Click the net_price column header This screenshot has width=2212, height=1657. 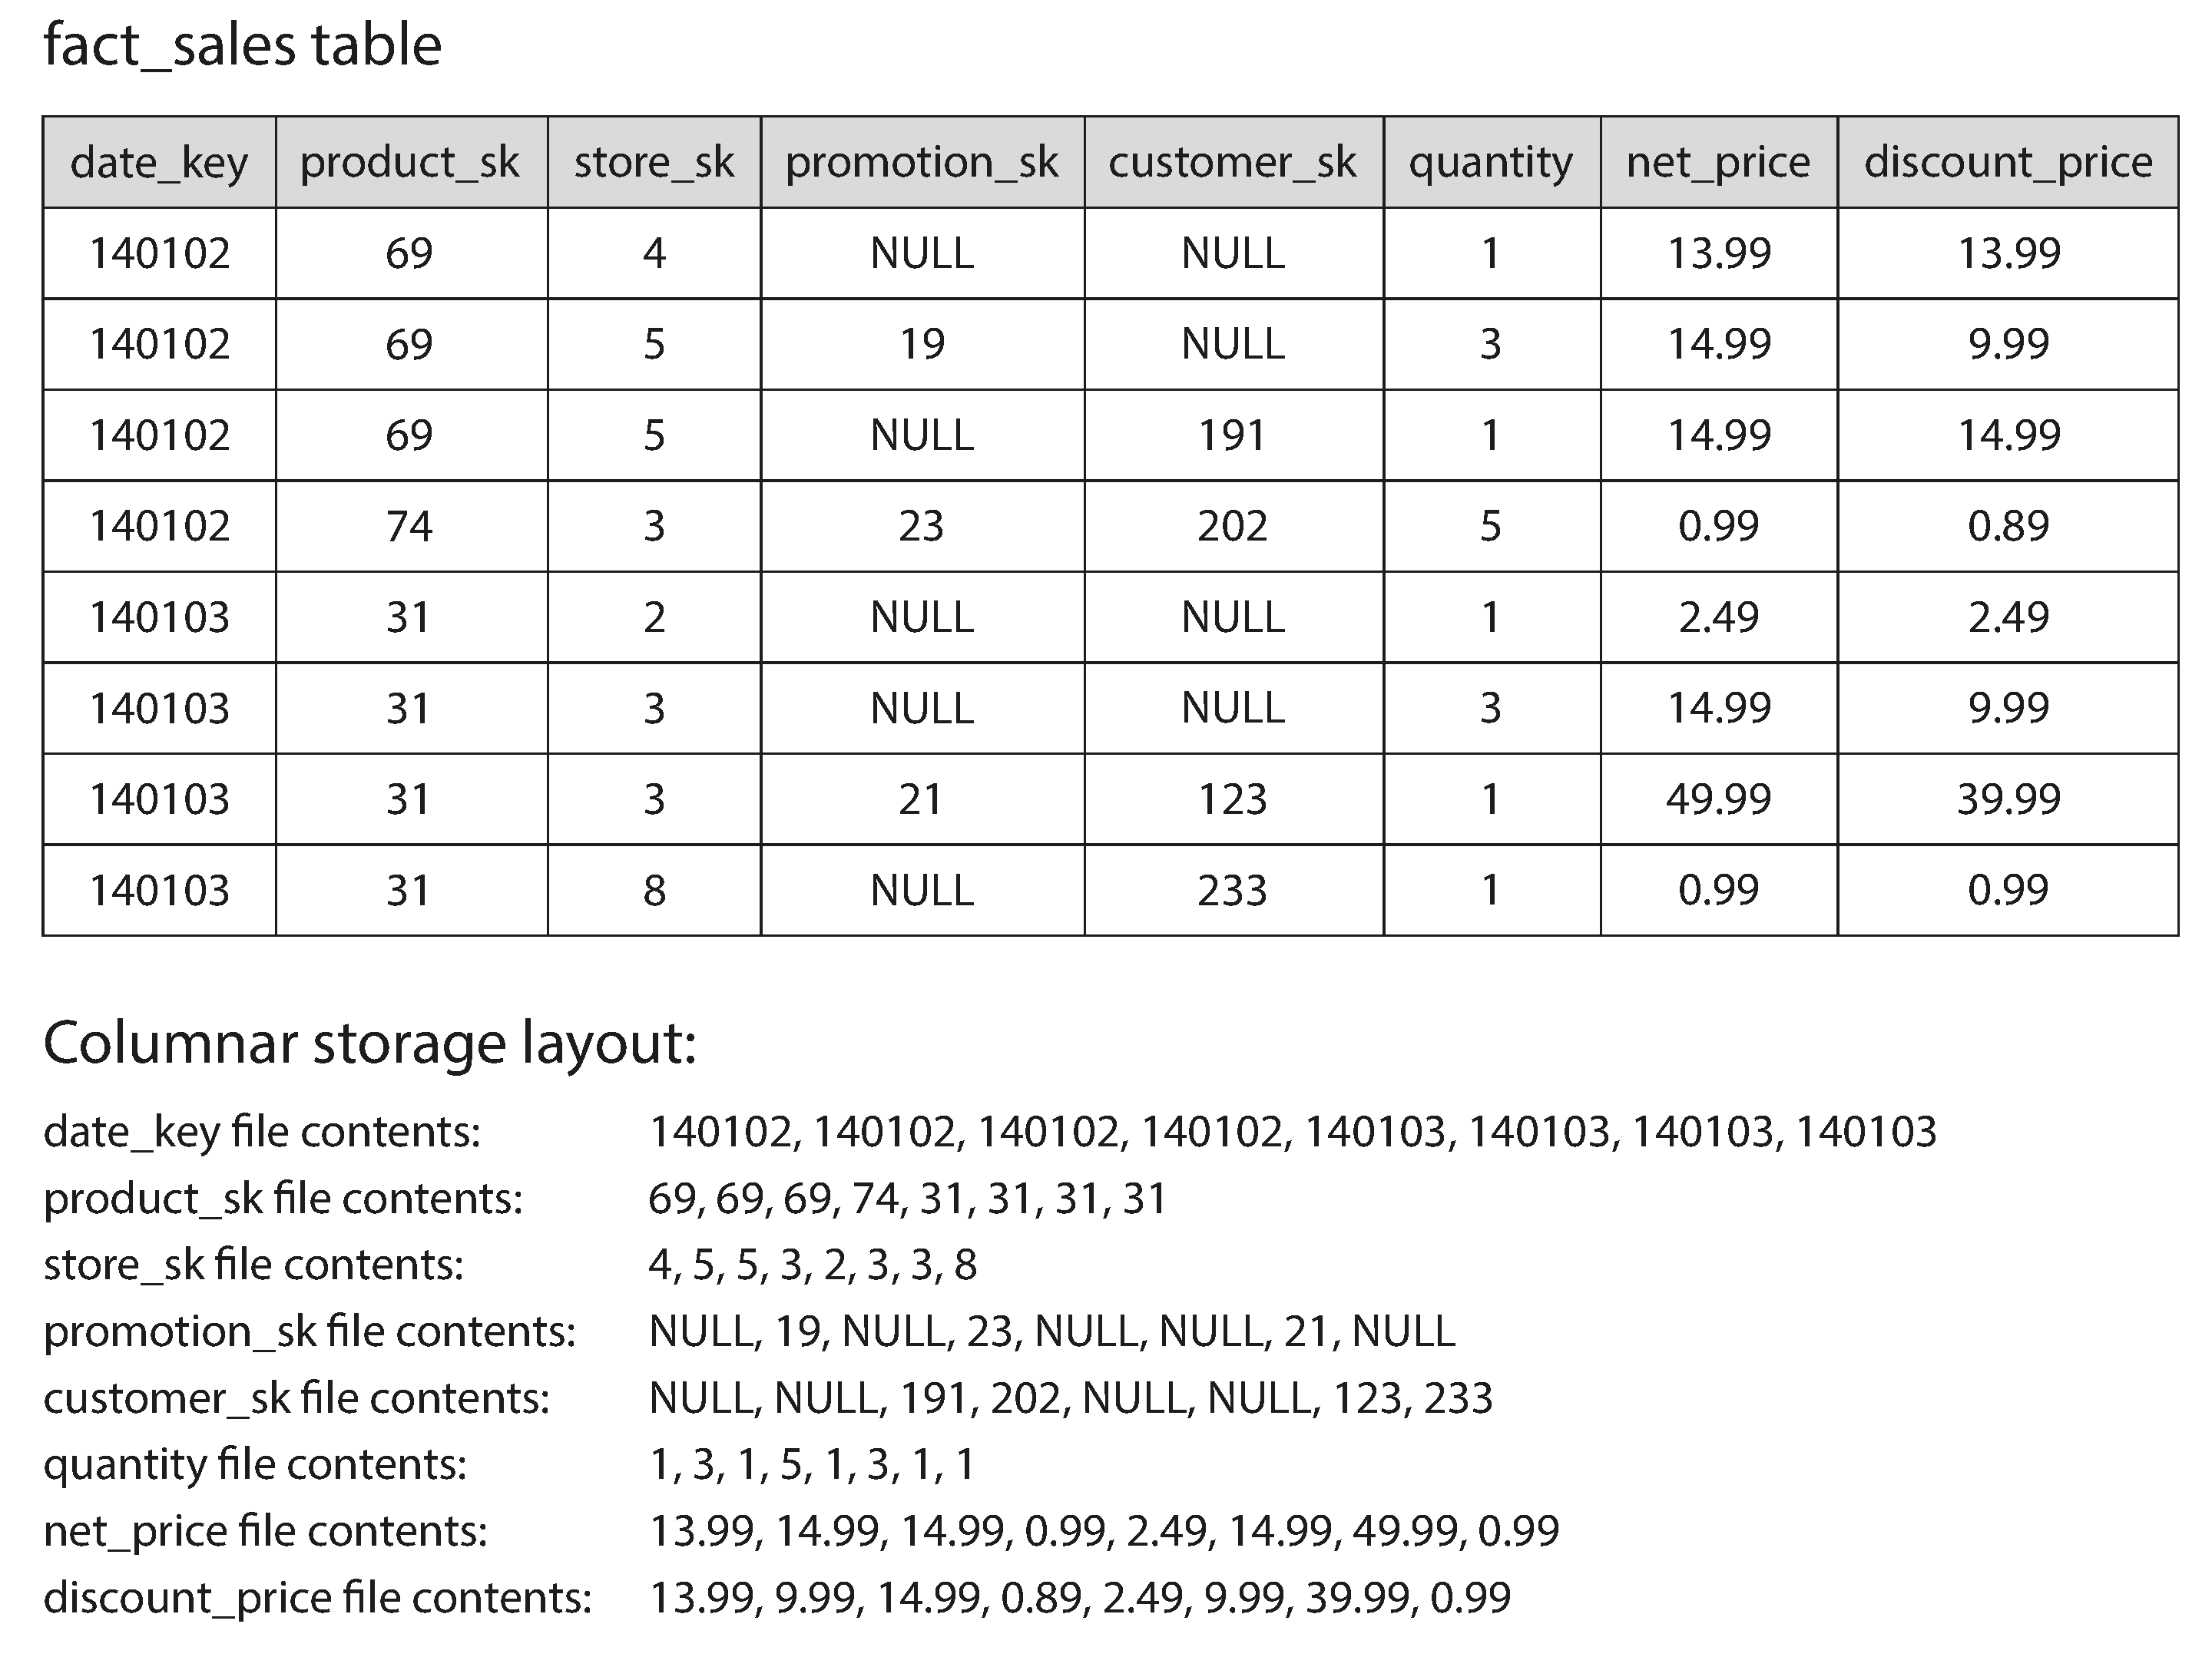(1718, 162)
